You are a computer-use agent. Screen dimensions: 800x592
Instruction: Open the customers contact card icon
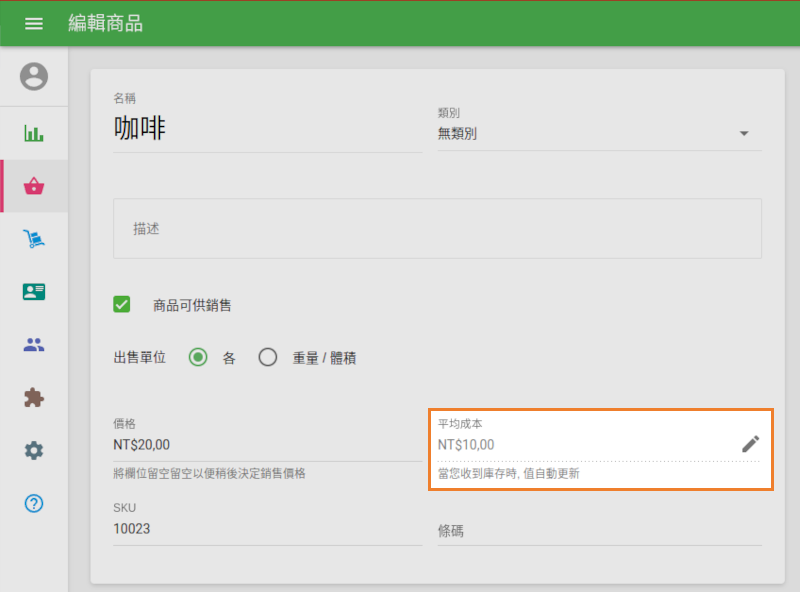(x=33, y=291)
